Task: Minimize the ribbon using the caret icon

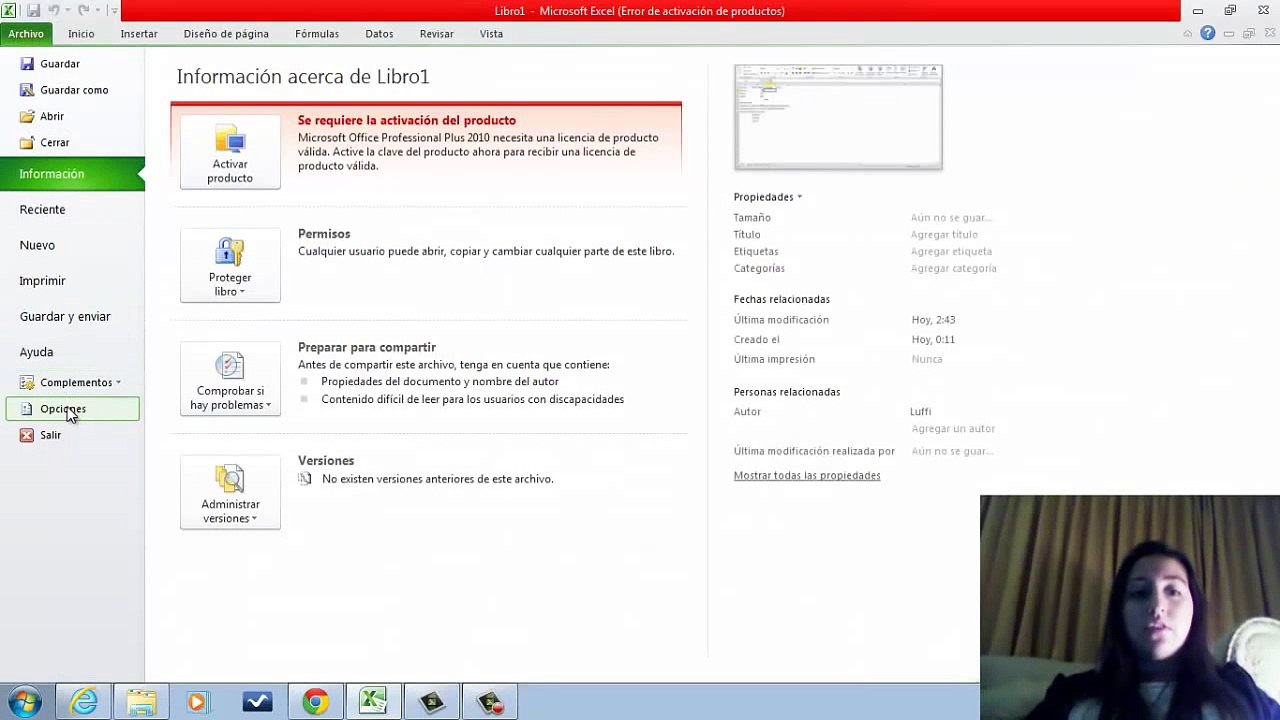Action: click(x=1188, y=34)
